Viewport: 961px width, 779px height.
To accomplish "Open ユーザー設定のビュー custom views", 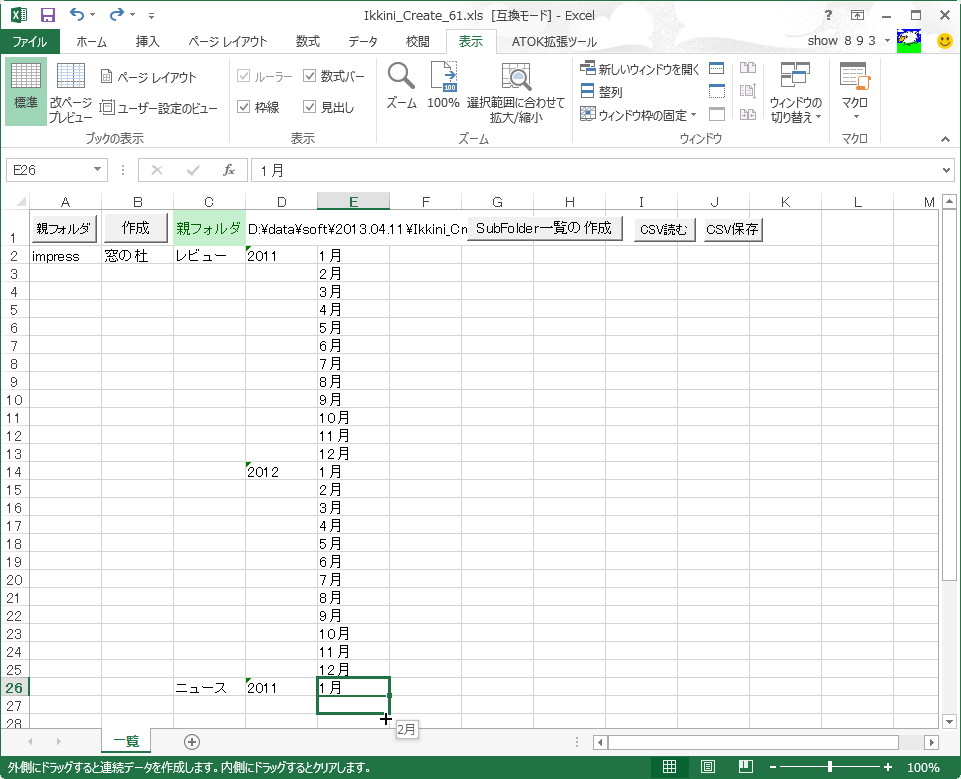I will (158, 108).
